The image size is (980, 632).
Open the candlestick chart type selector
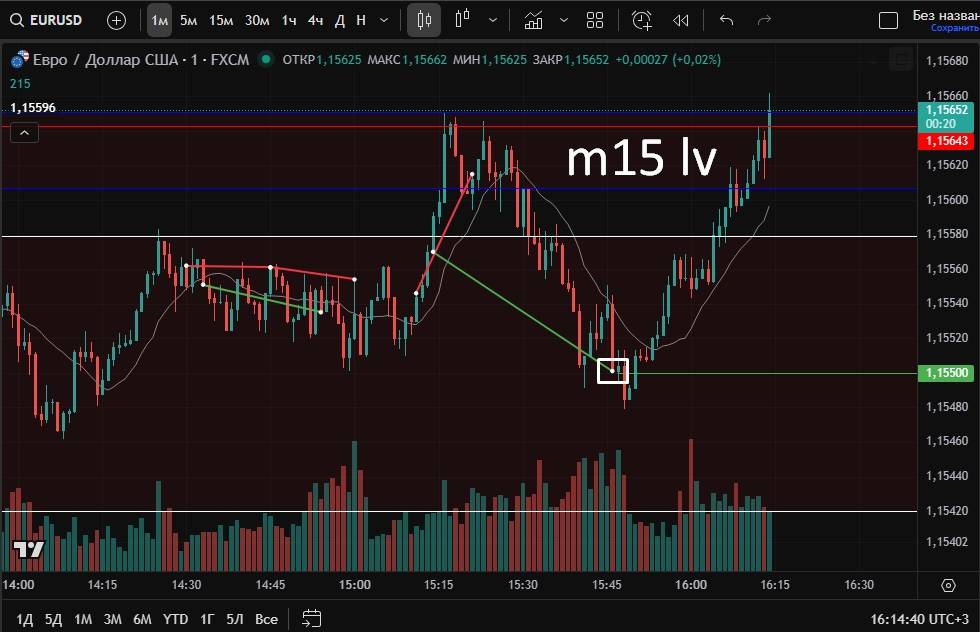coord(424,20)
